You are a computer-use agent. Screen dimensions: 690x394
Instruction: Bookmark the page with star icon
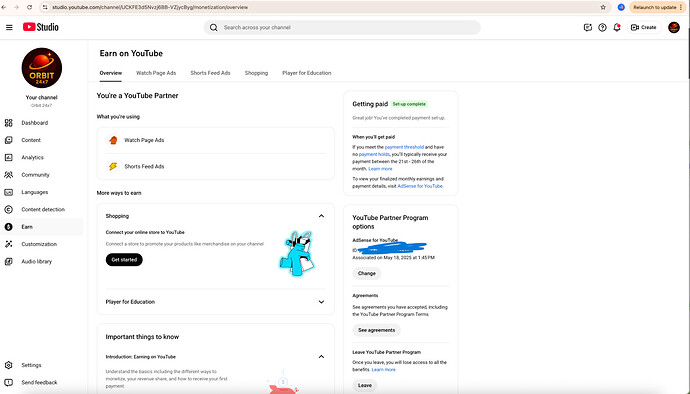[x=603, y=7]
